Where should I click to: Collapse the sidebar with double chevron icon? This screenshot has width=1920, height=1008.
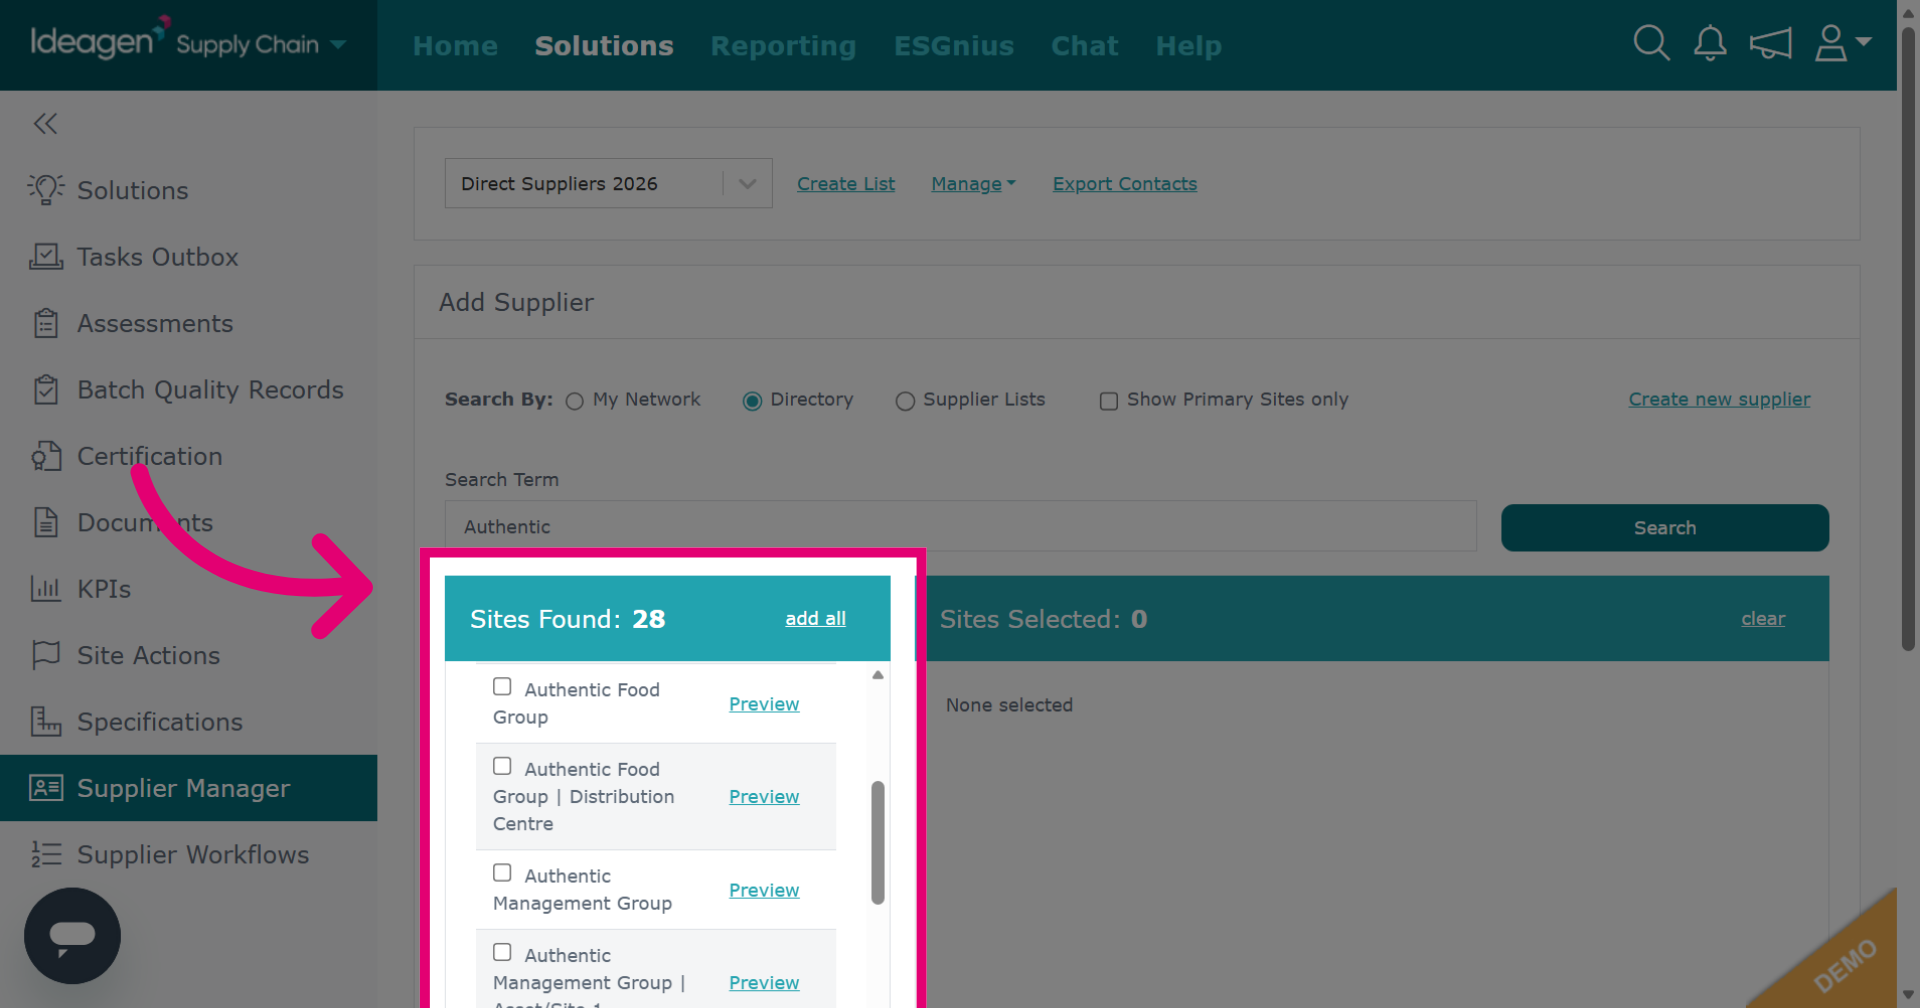click(45, 123)
